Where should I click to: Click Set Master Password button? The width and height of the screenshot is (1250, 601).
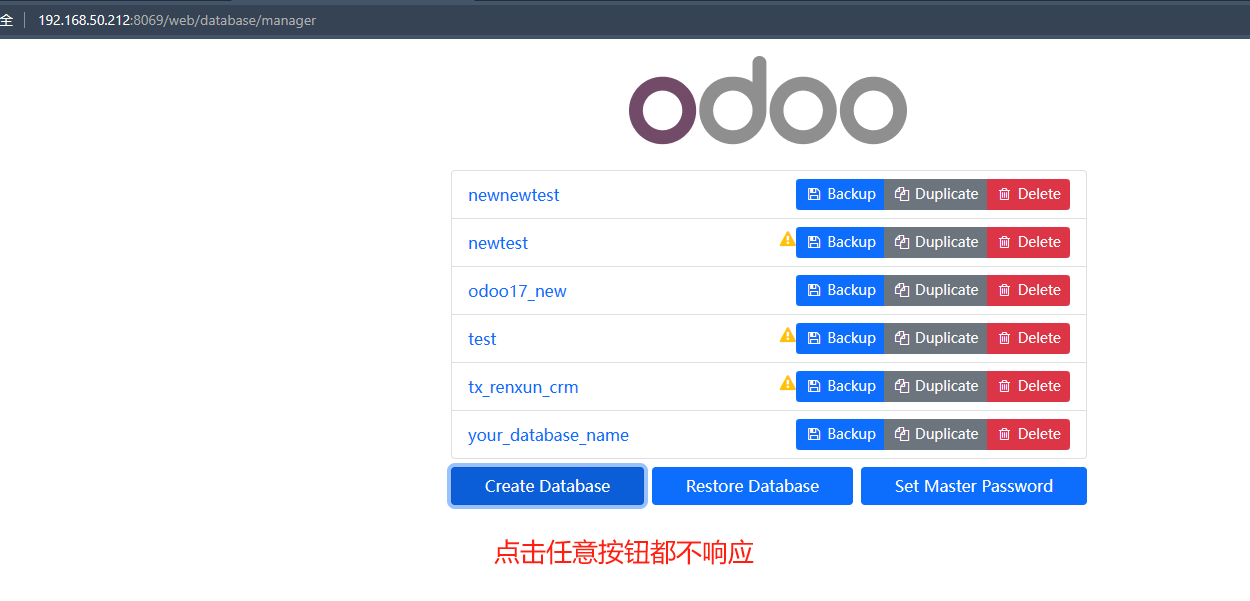click(974, 486)
